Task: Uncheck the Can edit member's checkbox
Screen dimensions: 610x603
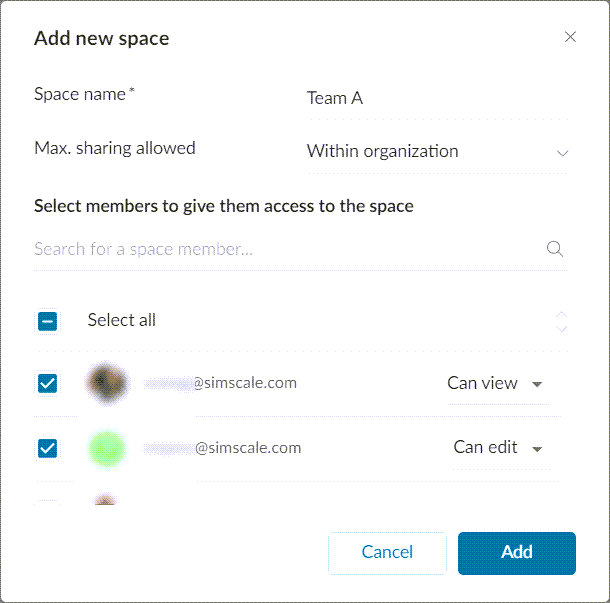Action: (47, 448)
